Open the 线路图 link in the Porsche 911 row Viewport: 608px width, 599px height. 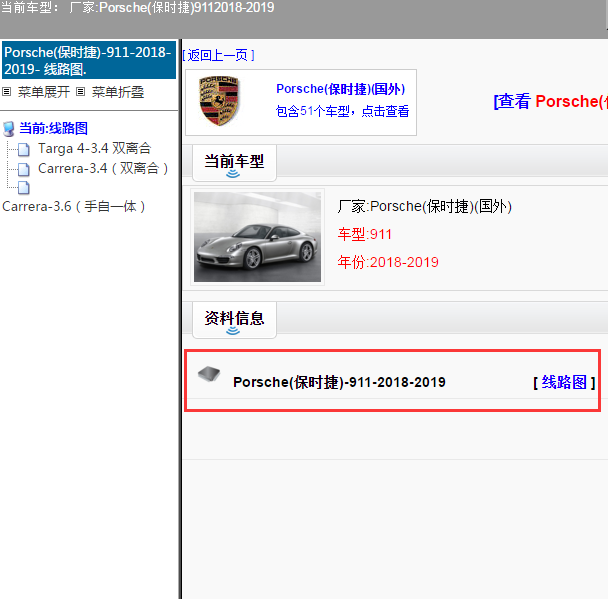[564, 382]
